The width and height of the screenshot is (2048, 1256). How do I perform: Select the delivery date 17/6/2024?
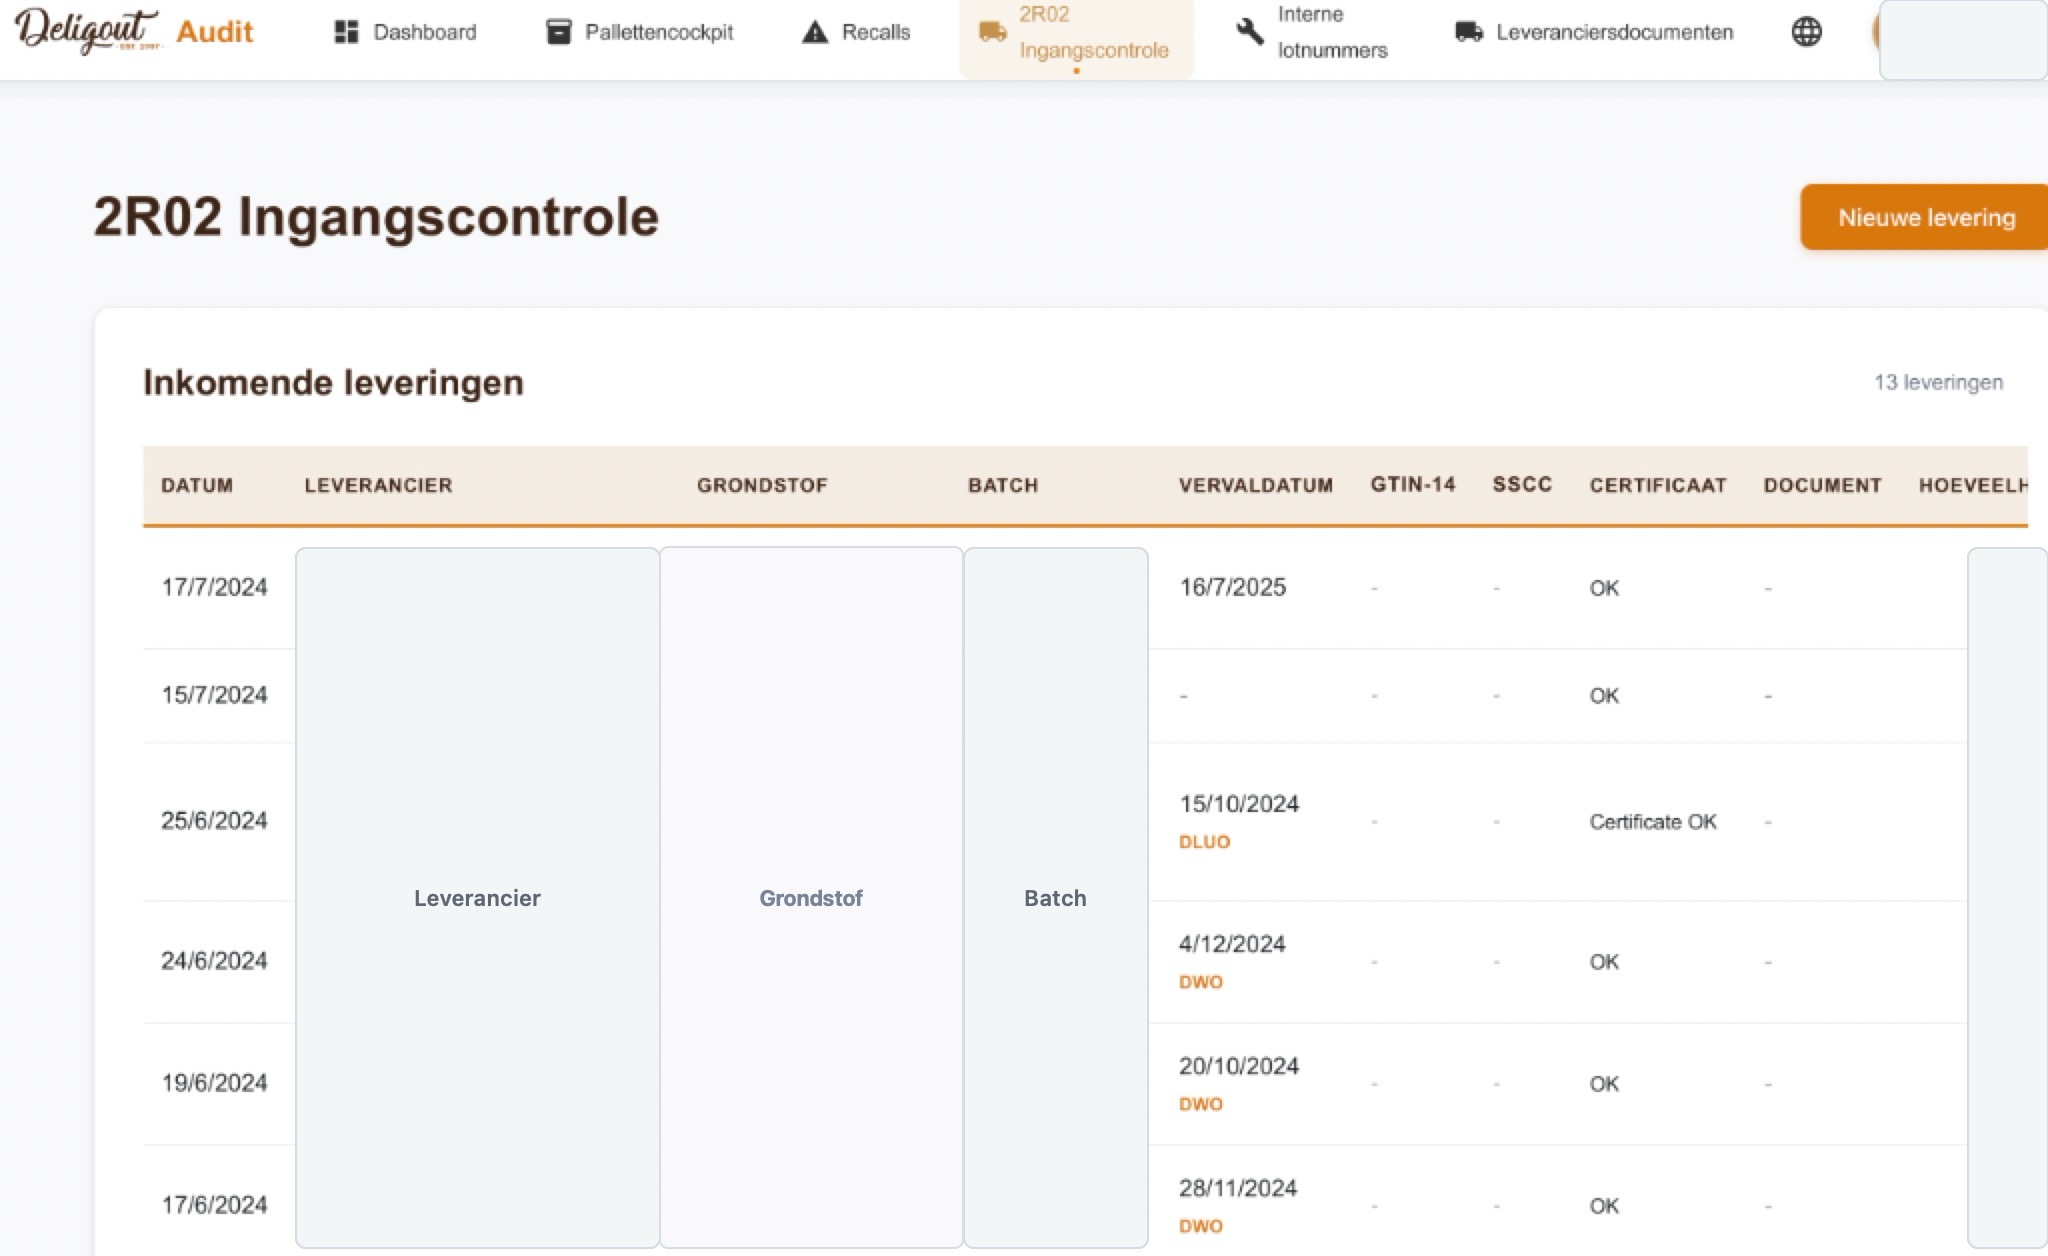click(214, 1205)
